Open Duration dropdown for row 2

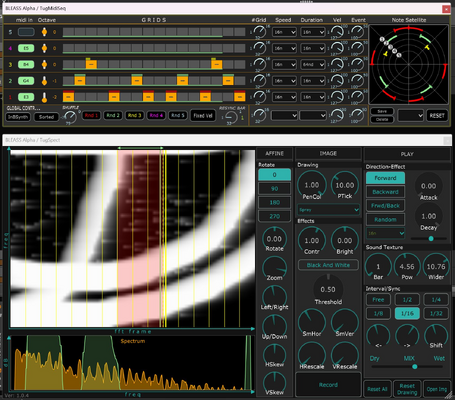[313, 80]
